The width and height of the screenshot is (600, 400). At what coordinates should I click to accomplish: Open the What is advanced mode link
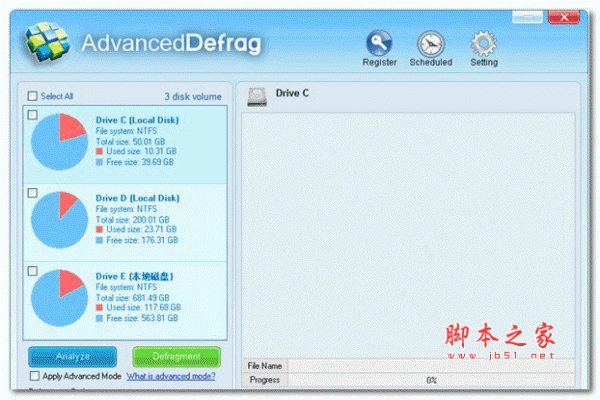pos(171,376)
